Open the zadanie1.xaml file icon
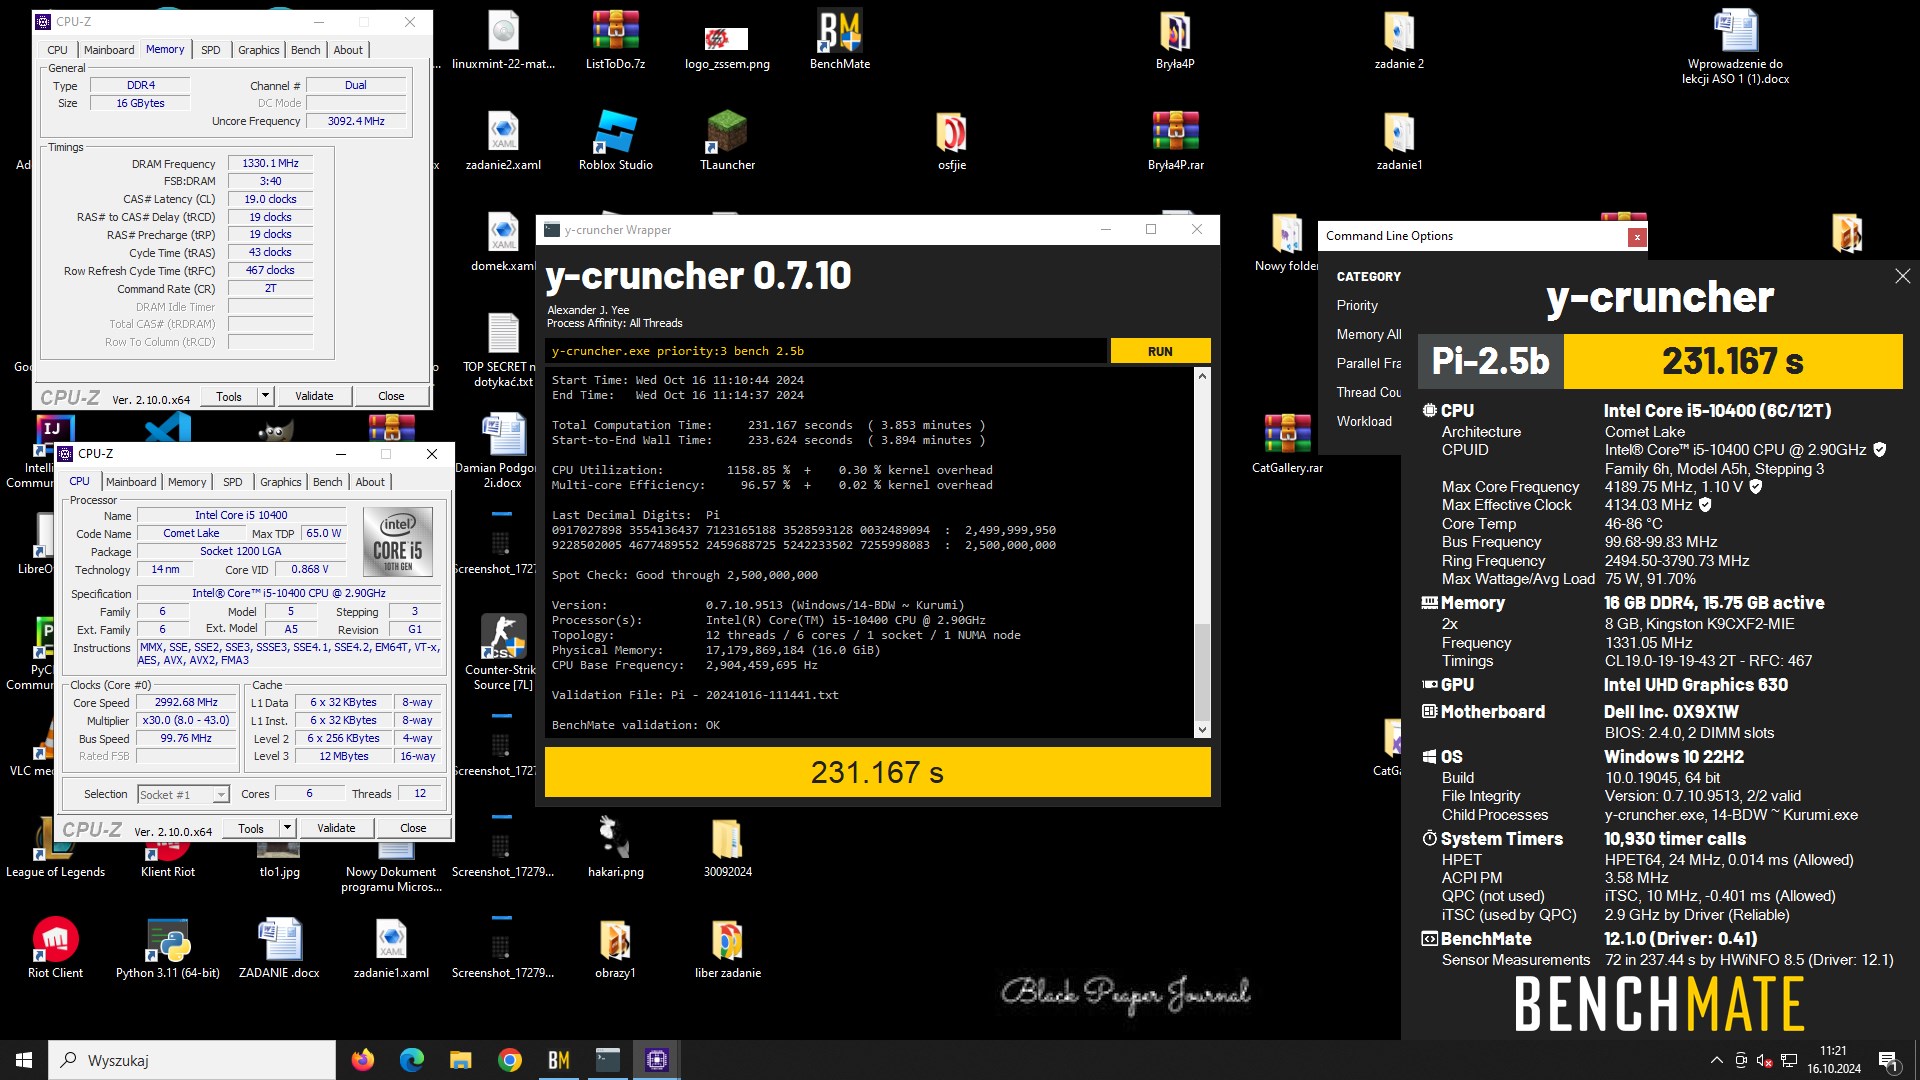 click(391, 948)
